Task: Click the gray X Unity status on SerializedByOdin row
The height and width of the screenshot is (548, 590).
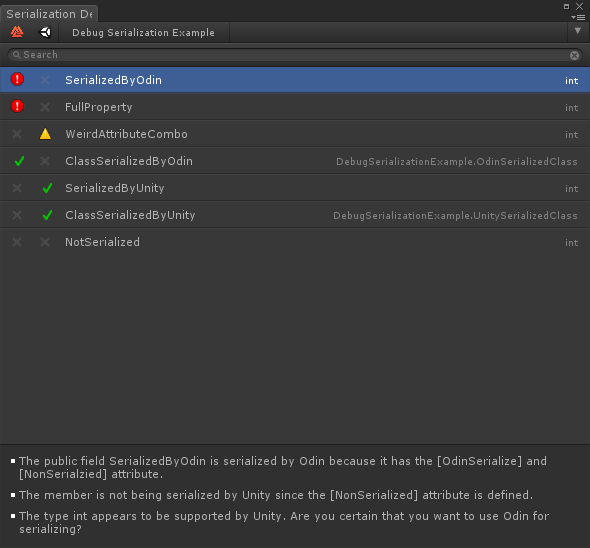Action: click(45, 80)
